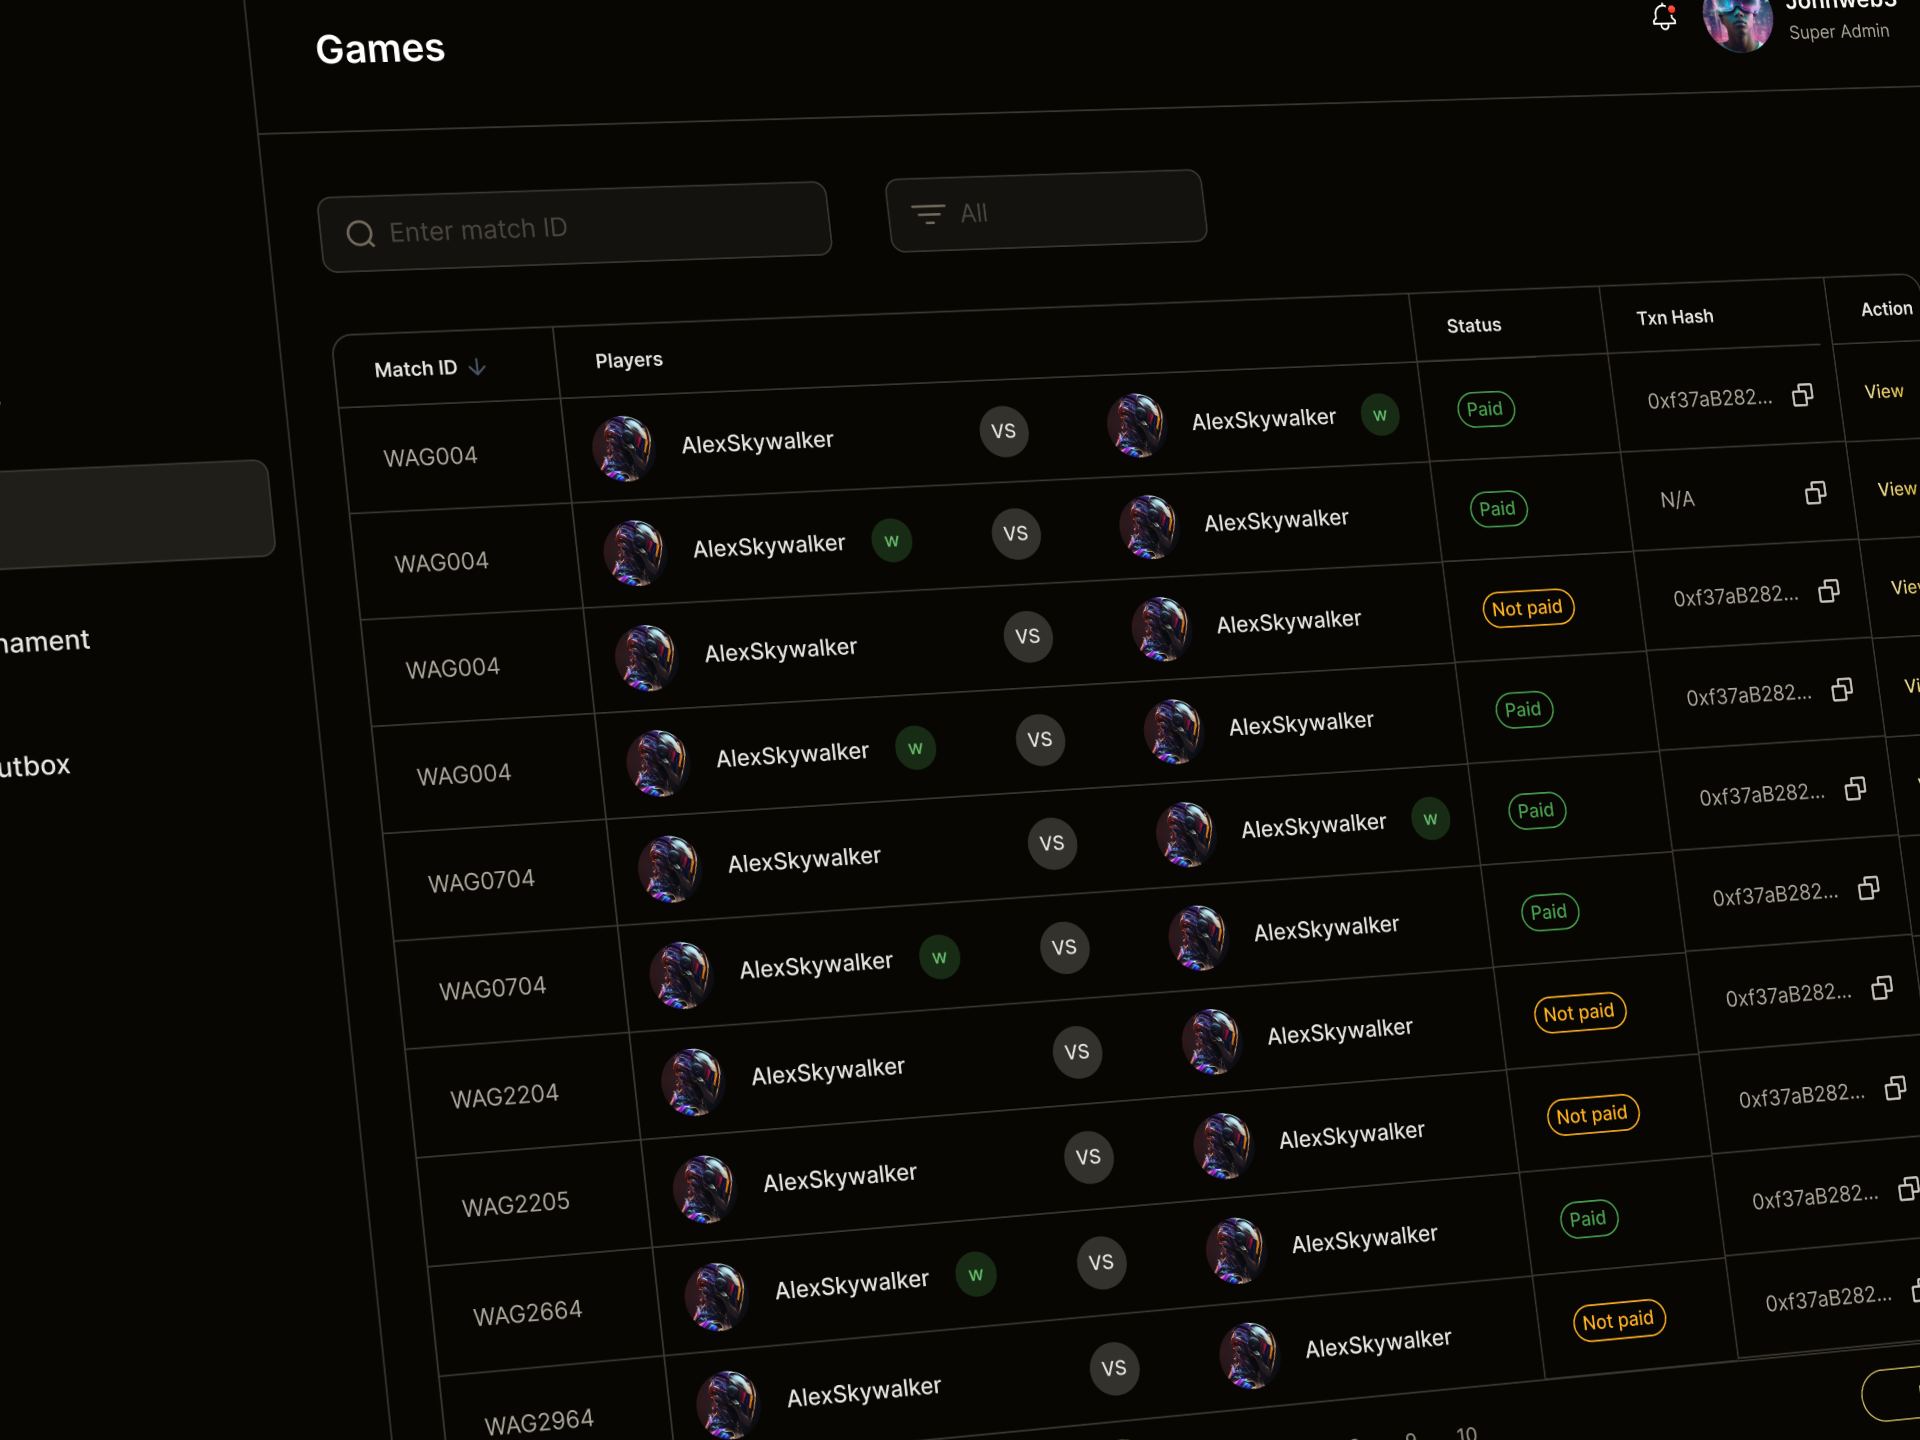Select the WAG2205 match ID cell
1920x1440 pixels.
click(516, 1204)
